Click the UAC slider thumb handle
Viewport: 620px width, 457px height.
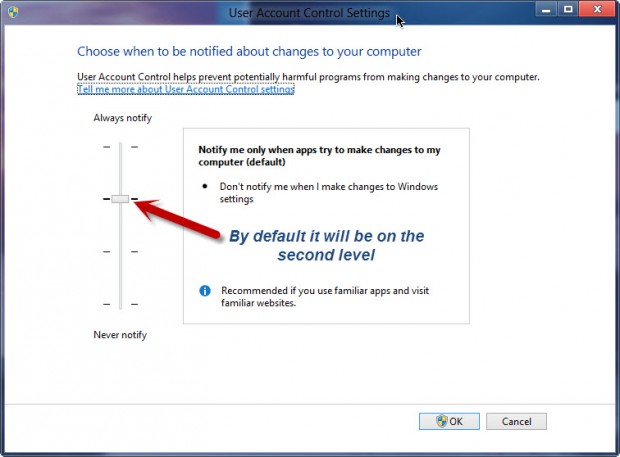coord(120,199)
